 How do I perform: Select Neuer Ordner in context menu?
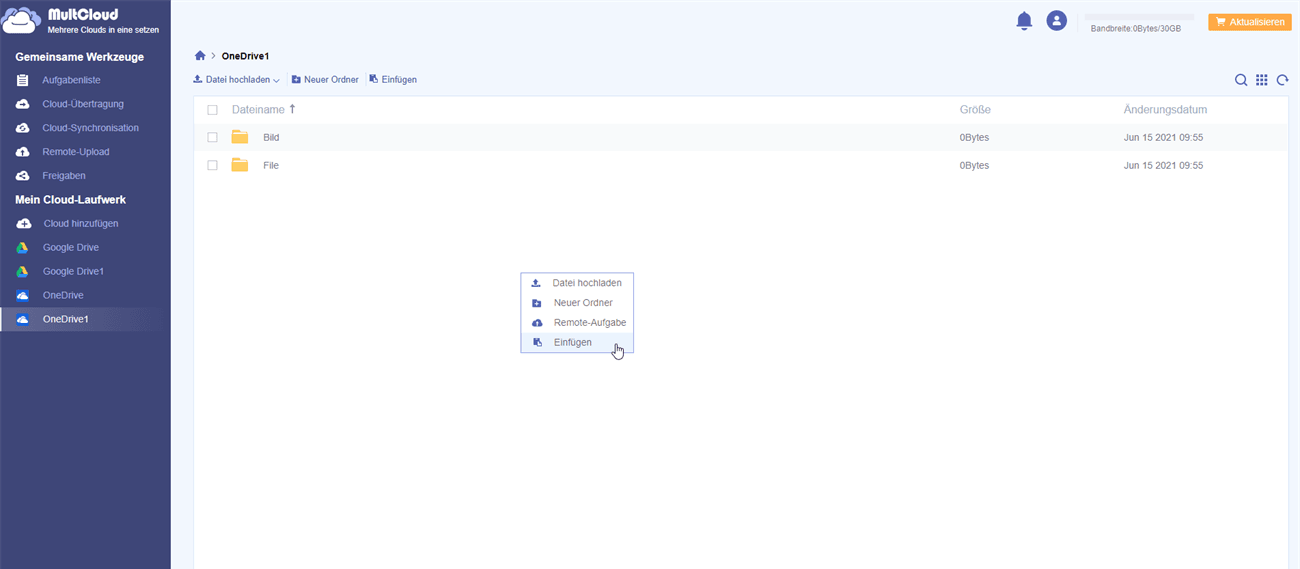(x=577, y=303)
